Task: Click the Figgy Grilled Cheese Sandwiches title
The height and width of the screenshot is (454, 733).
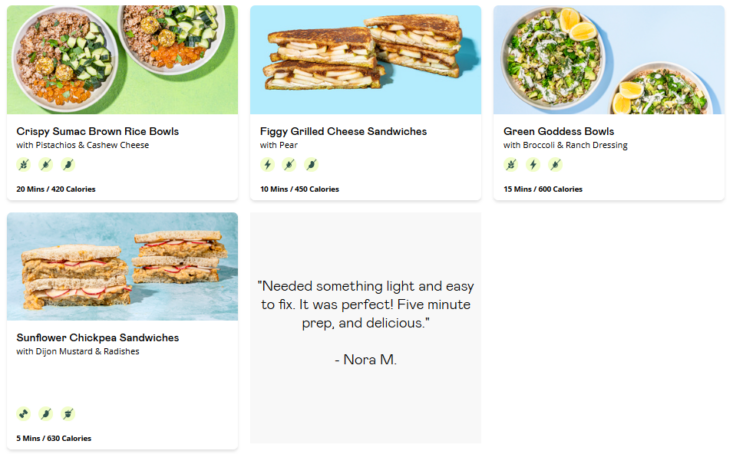Action: tap(343, 131)
